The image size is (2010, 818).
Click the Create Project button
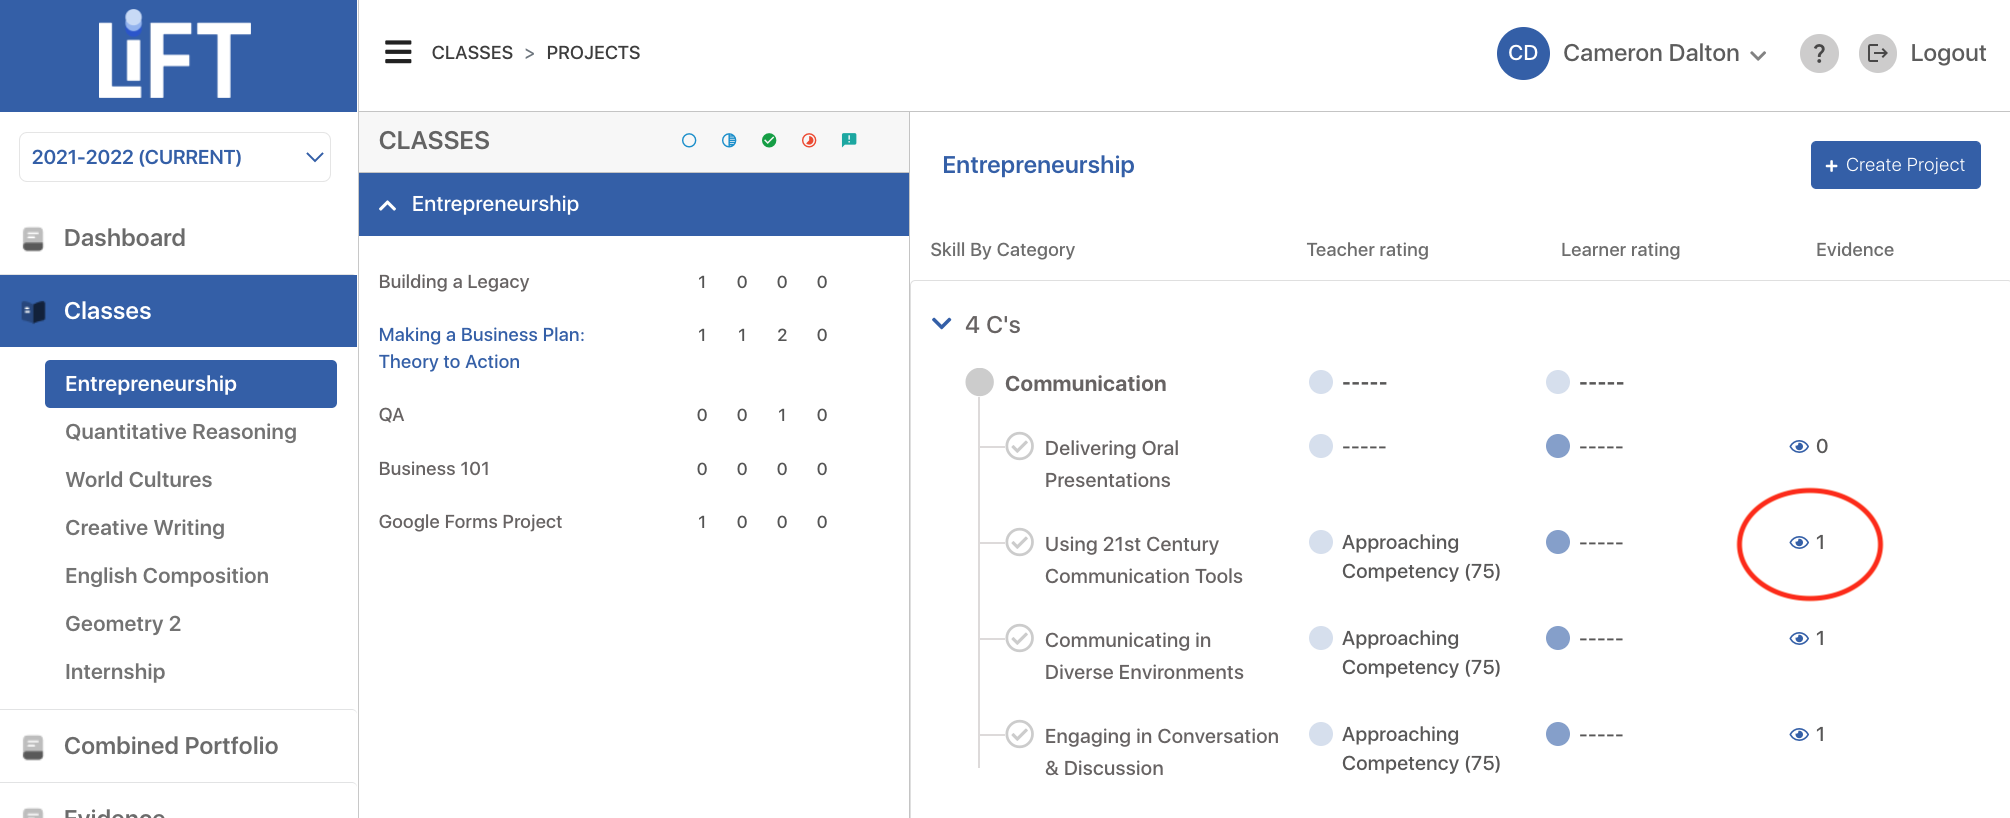(x=1895, y=165)
